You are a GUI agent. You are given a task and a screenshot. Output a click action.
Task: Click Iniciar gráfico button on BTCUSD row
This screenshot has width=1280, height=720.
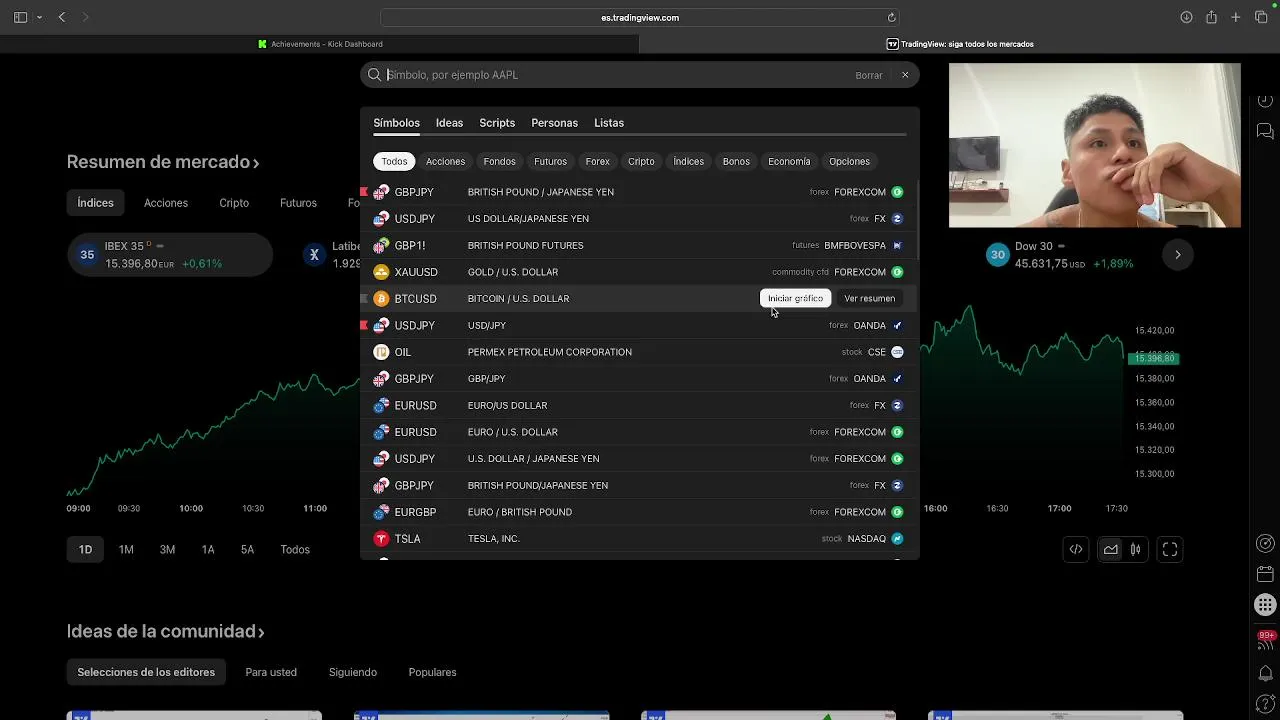795,298
